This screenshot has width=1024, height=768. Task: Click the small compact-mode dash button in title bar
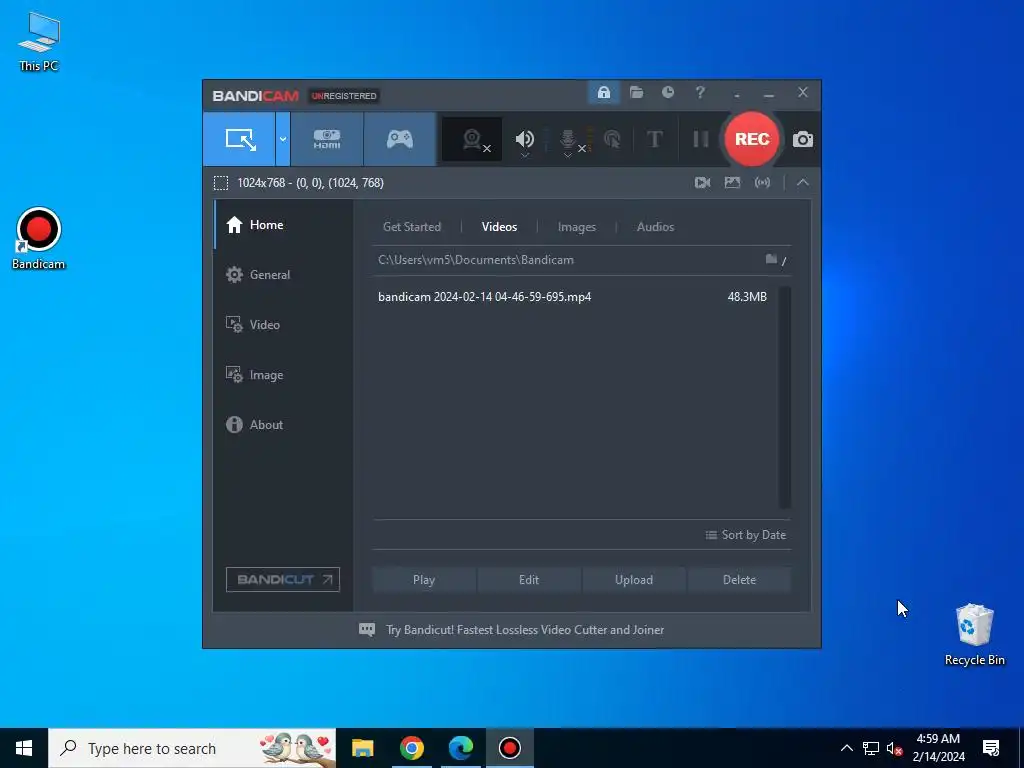(x=737, y=95)
